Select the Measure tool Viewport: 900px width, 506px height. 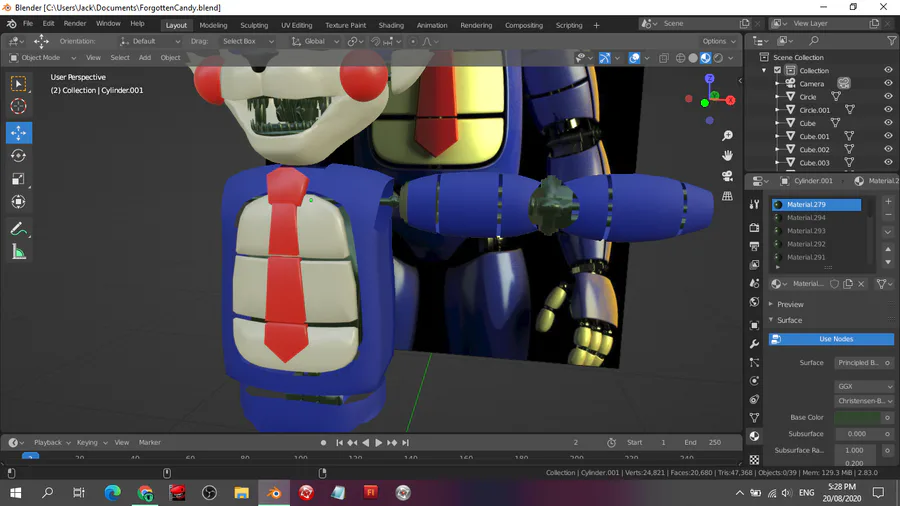tap(18, 252)
